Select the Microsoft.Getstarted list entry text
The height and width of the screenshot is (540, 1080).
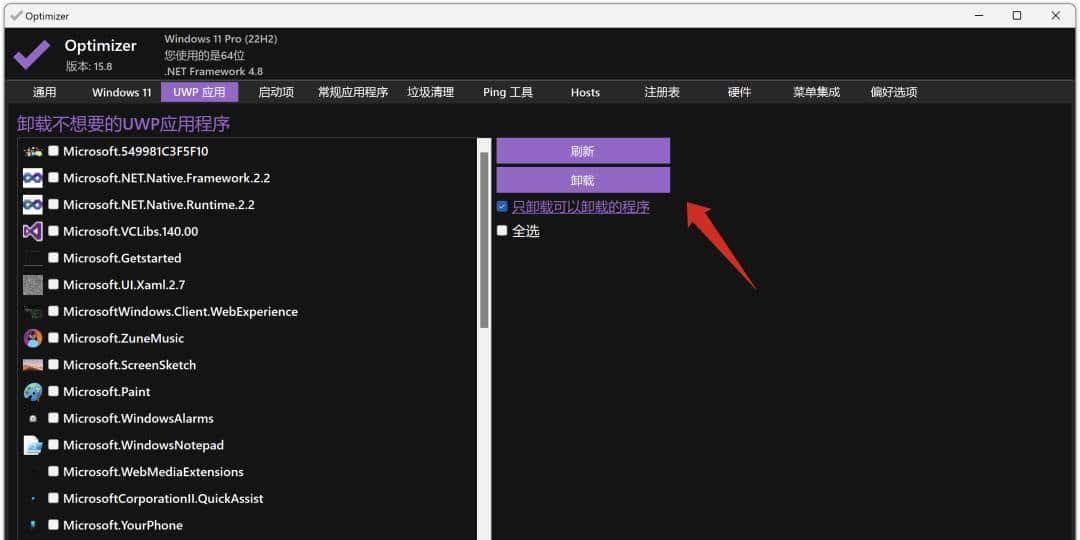coord(122,258)
